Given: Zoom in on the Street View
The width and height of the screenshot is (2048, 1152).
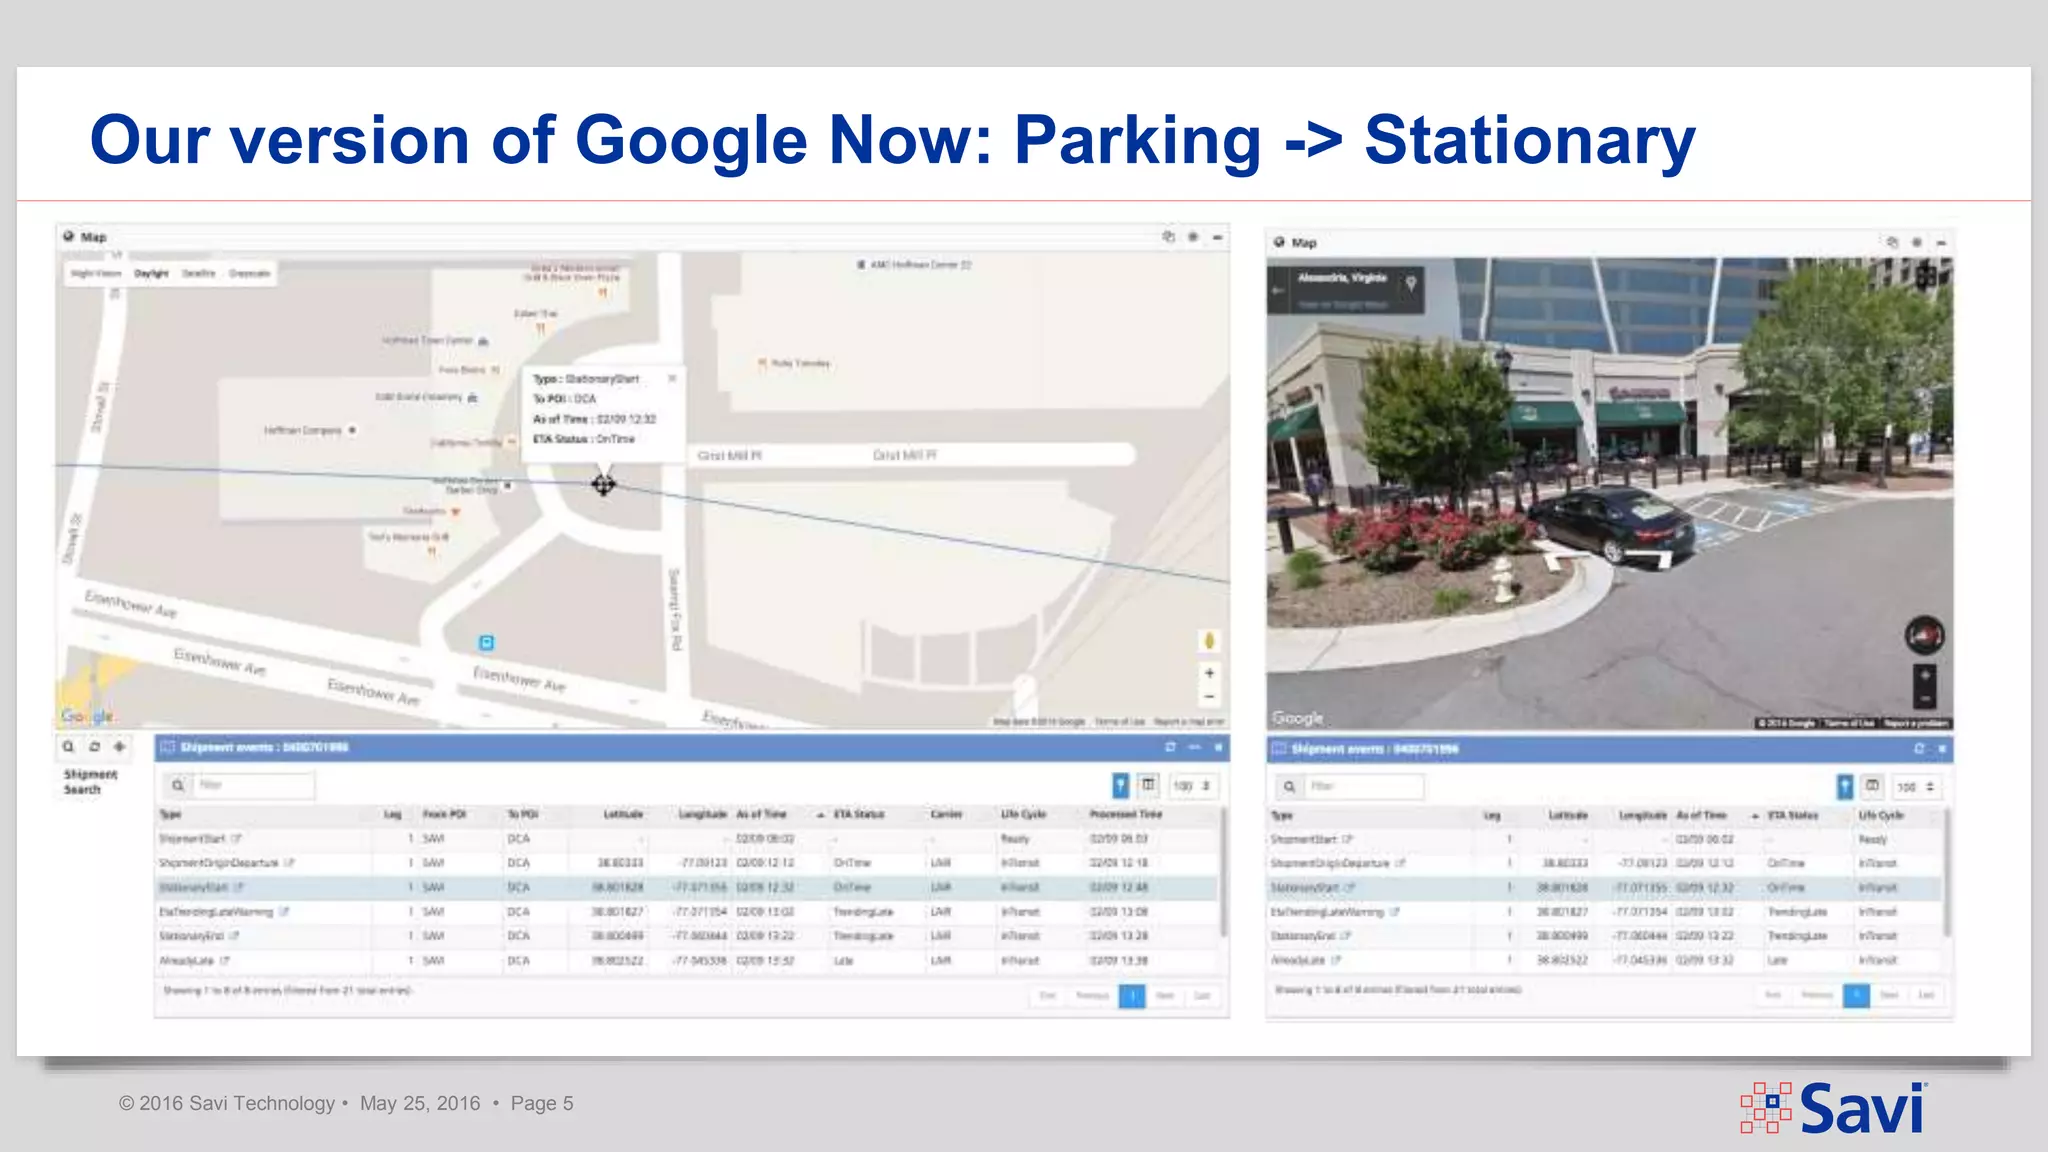Looking at the screenshot, I should pyautogui.click(x=1925, y=675).
